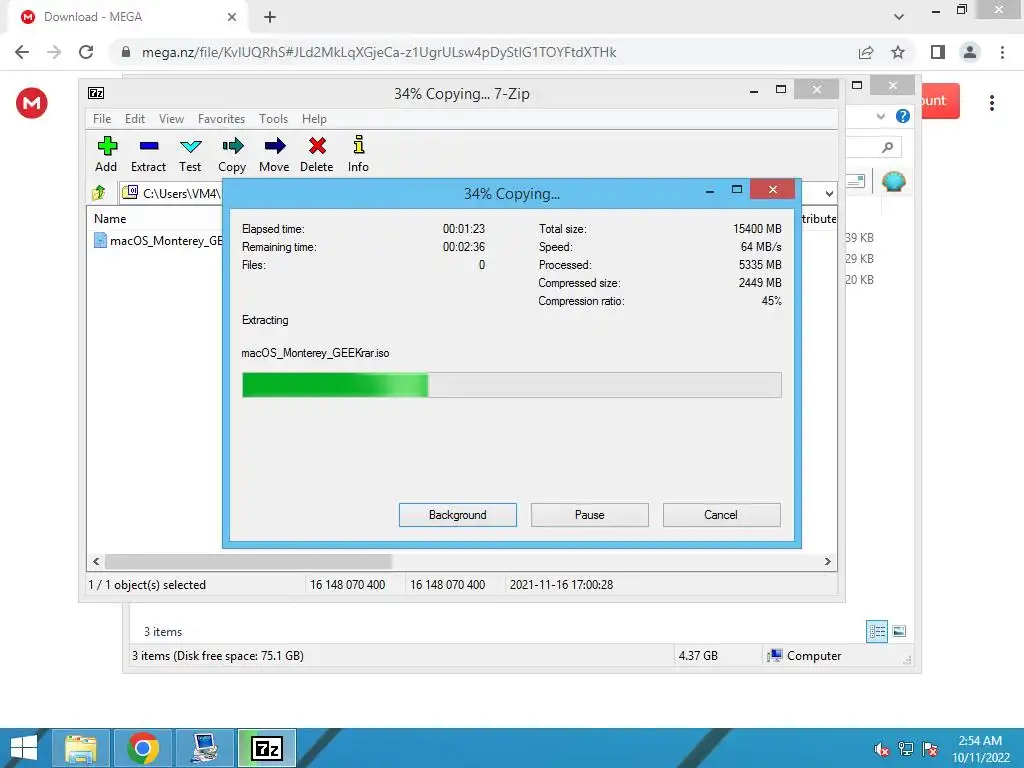Close the Download - MEGA tab
Image resolution: width=1024 pixels, height=768 pixels.
click(x=232, y=17)
